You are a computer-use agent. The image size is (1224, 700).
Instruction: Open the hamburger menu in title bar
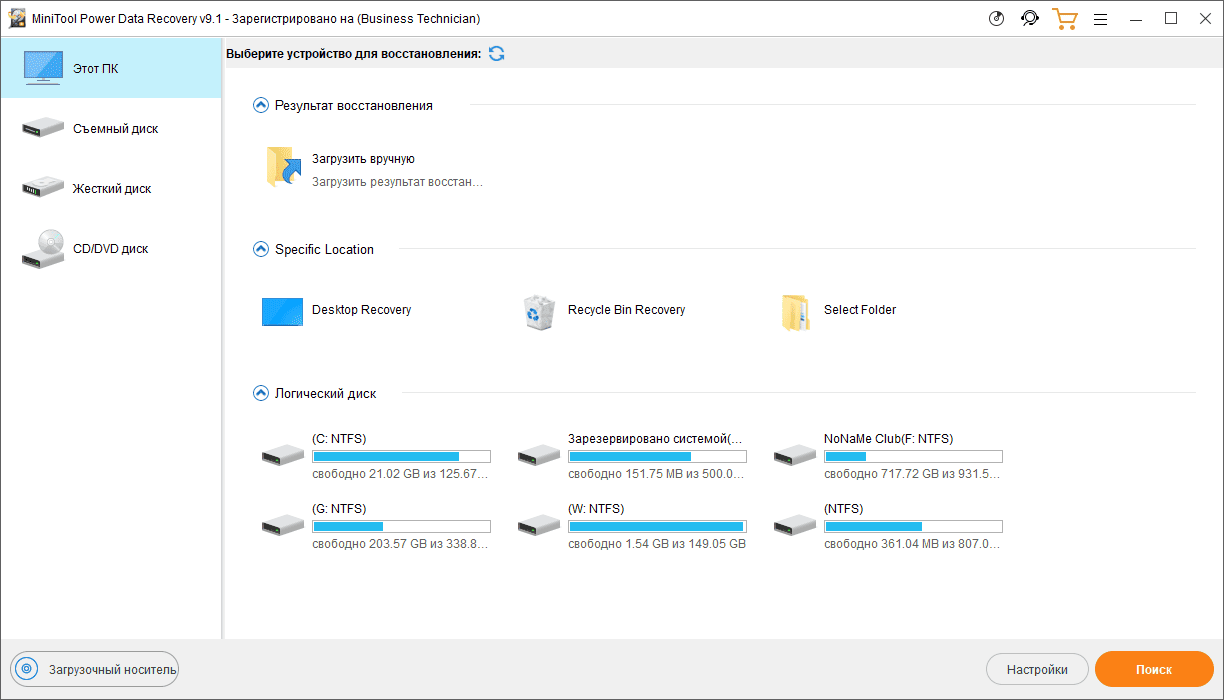[x=1100, y=19]
